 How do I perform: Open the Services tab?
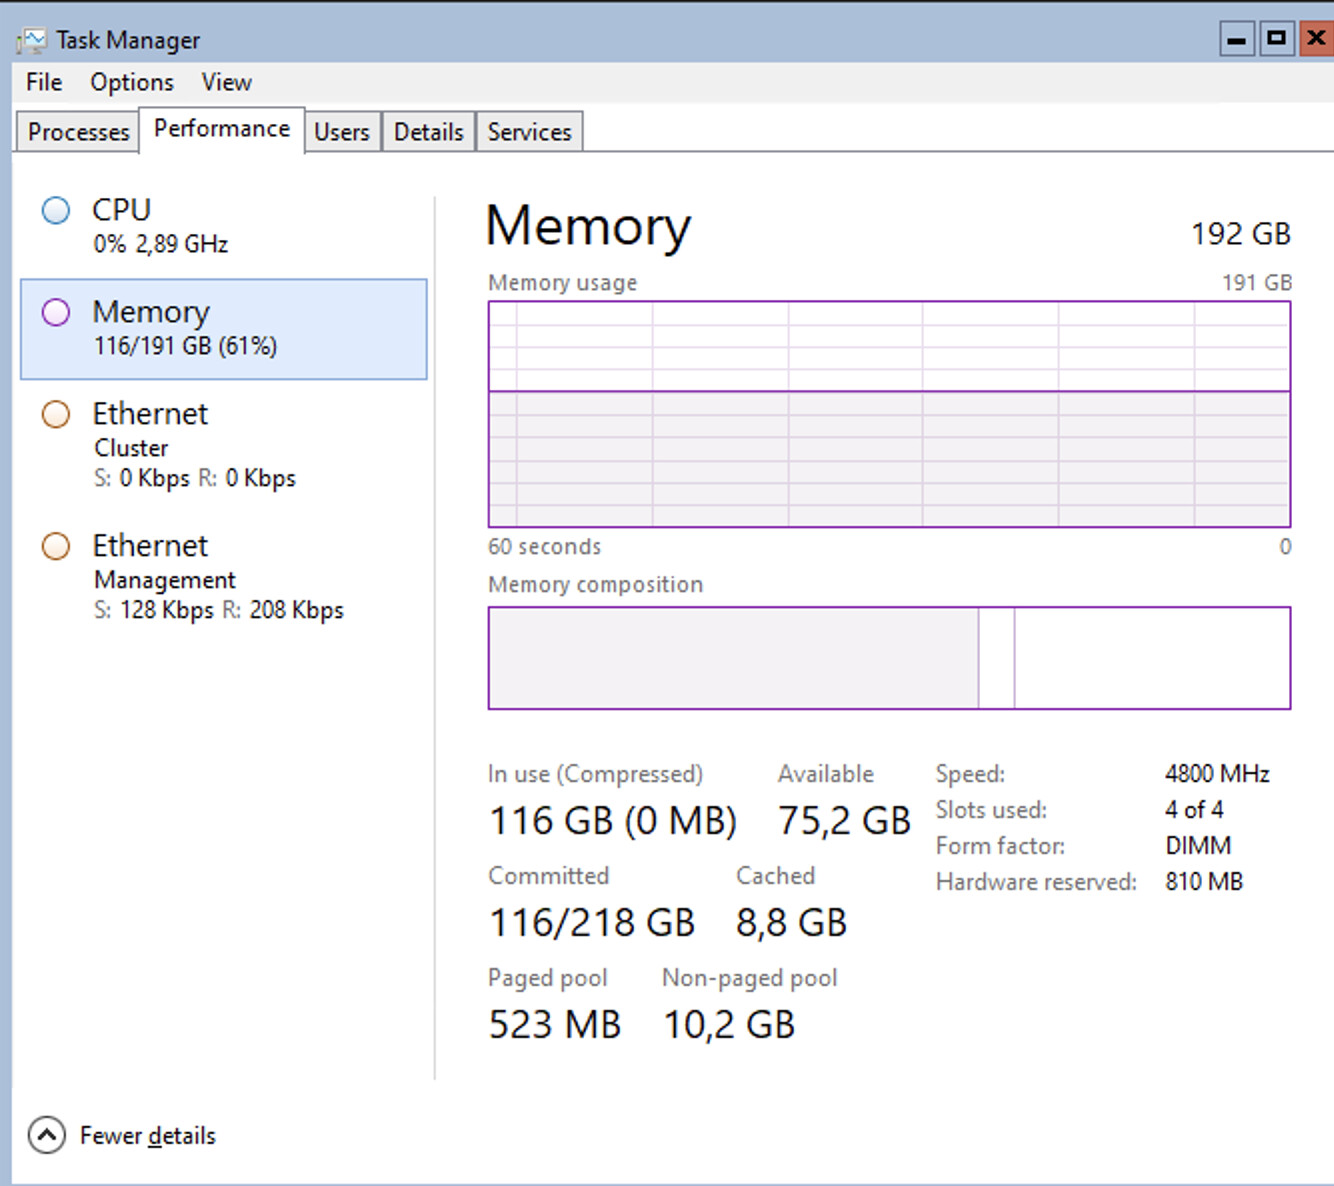click(x=529, y=132)
